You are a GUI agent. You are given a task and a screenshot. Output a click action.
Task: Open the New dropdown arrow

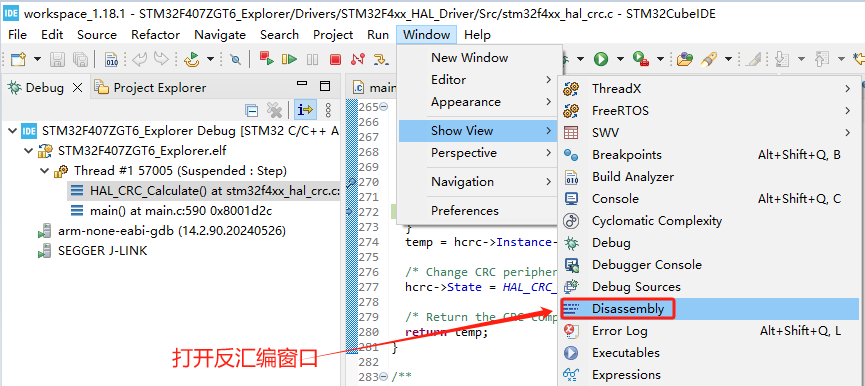pyautogui.click(x=38, y=59)
